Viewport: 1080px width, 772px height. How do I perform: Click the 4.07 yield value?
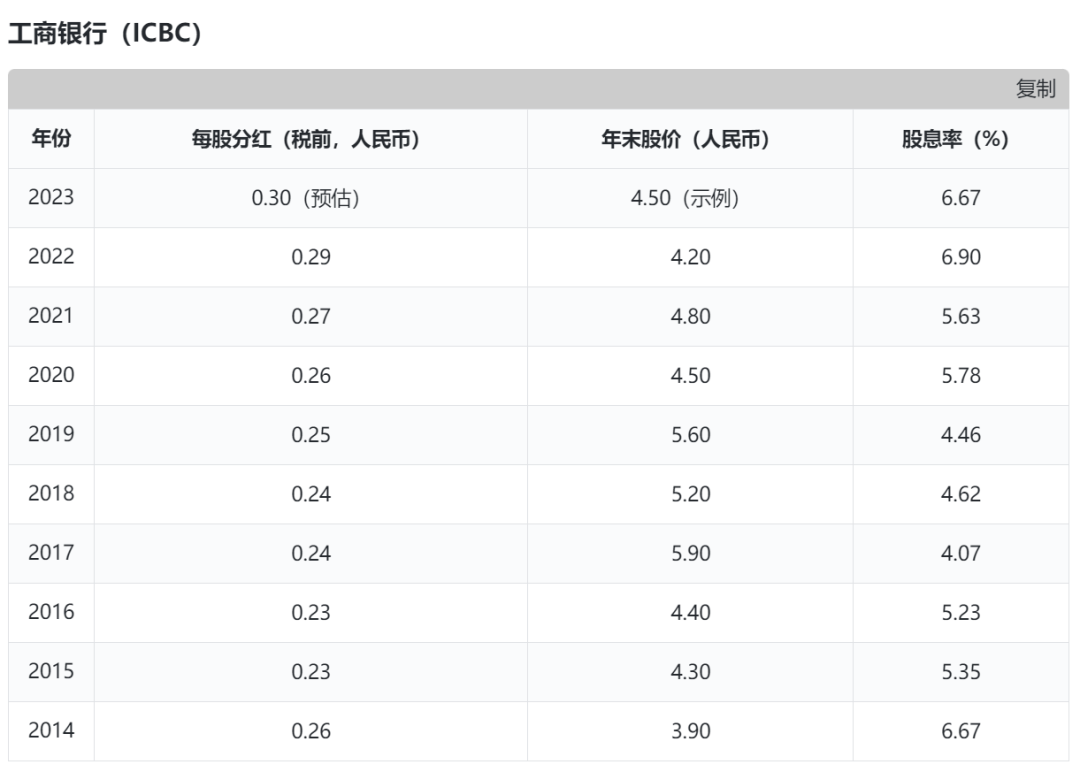[961, 553]
